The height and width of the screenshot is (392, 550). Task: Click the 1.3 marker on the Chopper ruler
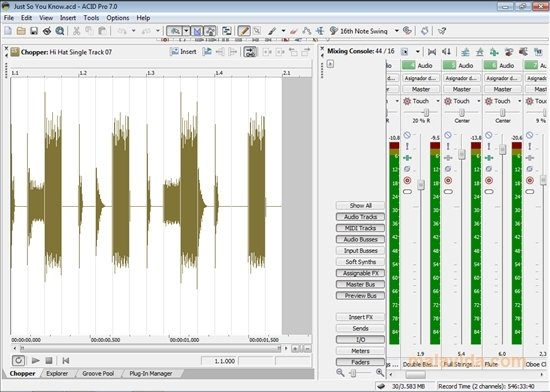150,73
